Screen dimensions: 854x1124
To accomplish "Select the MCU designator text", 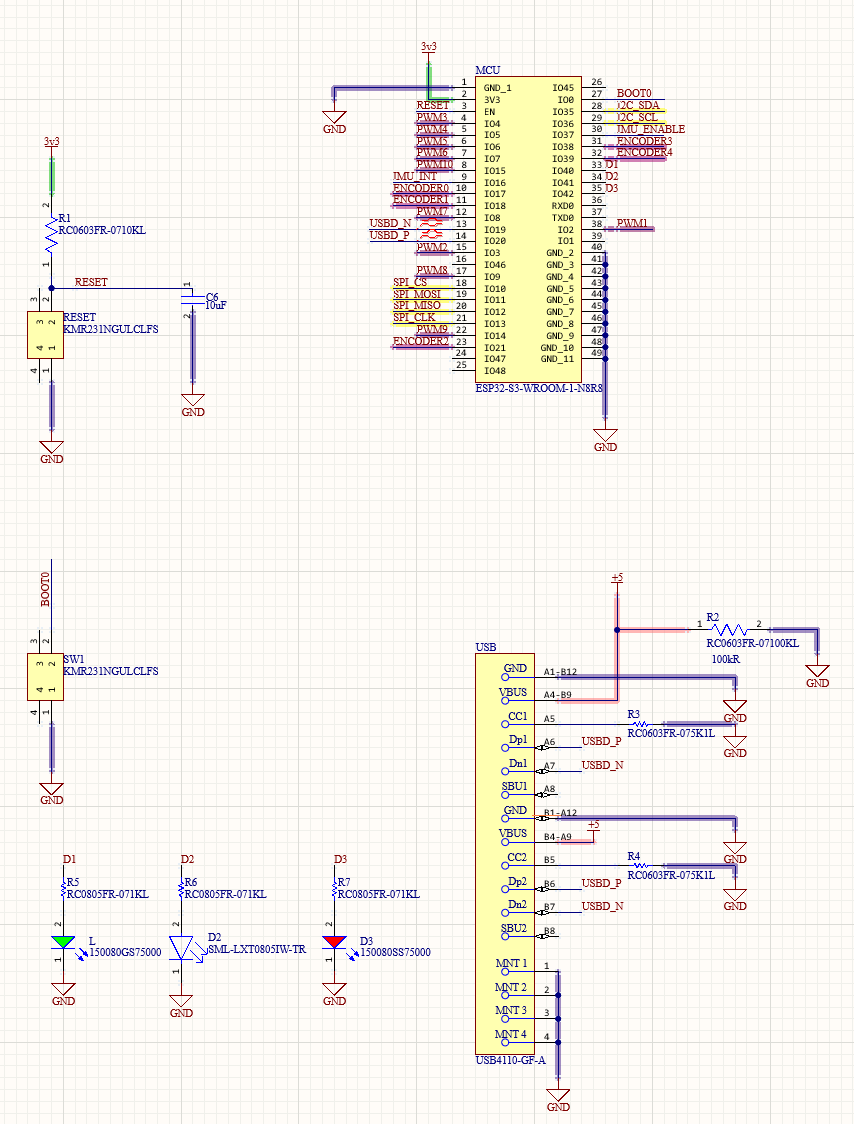I will click(x=488, y=70).
